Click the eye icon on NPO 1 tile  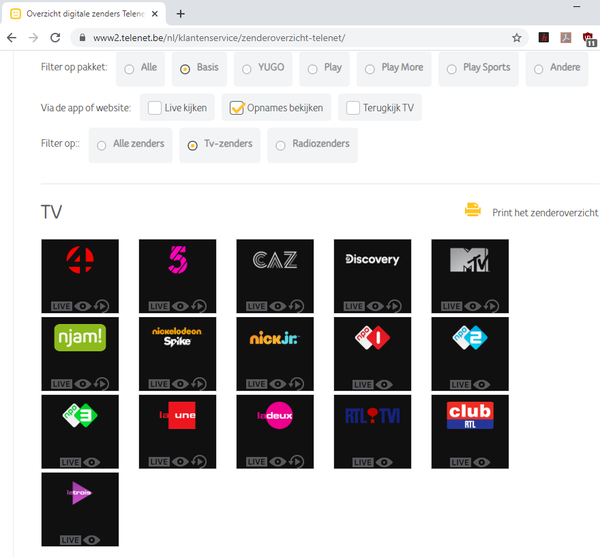[384, 385]
